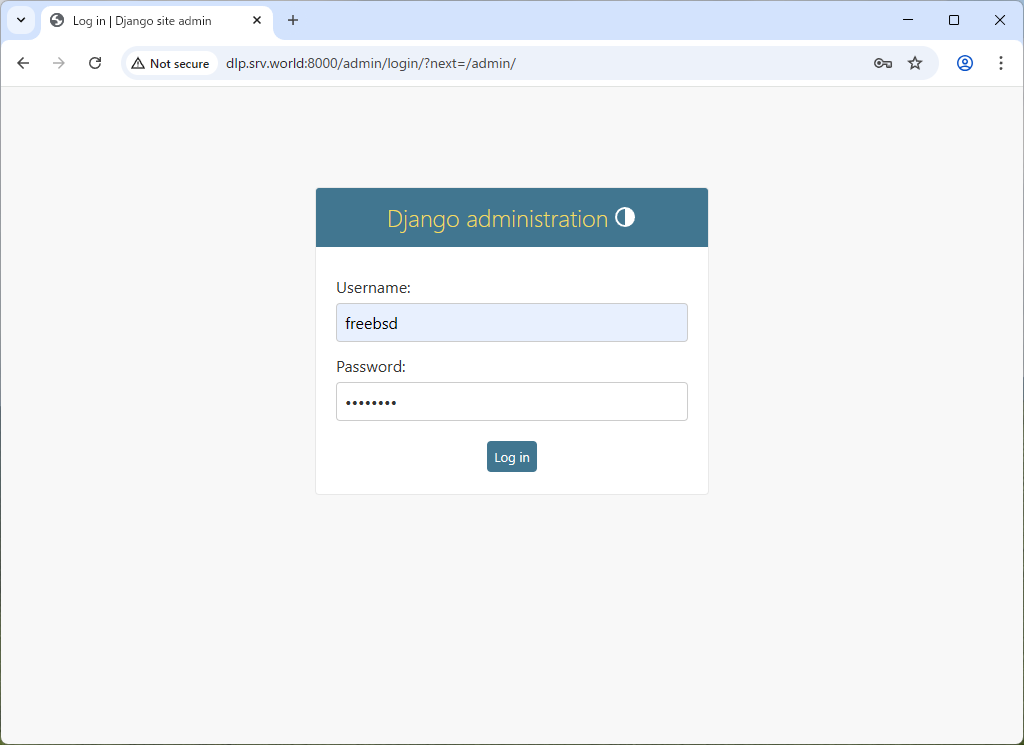Reload the current page
This screenshot has width=1024, height=745.
pyautogui.click(x=95, y=62)
